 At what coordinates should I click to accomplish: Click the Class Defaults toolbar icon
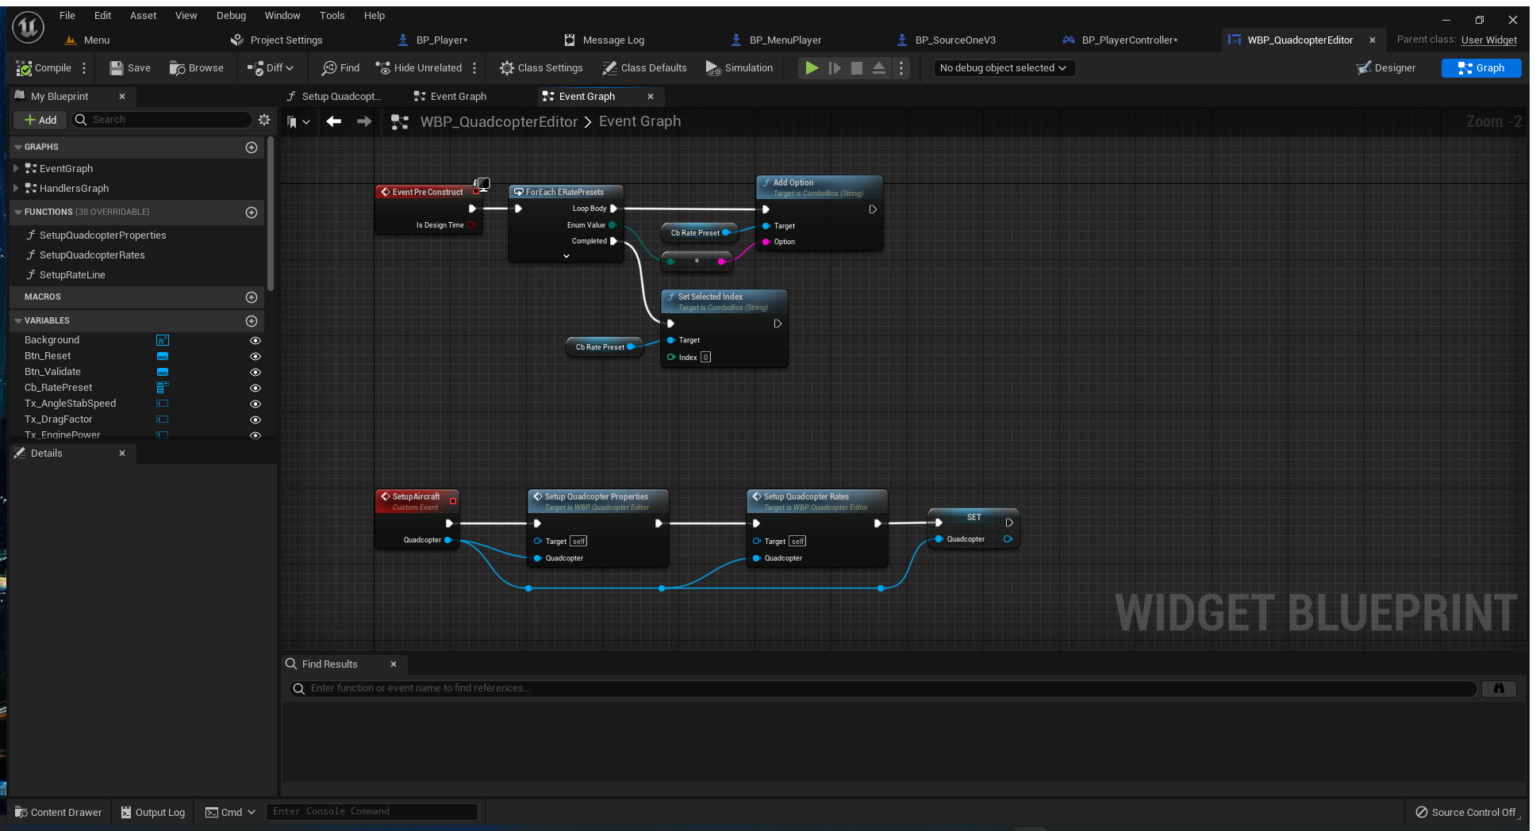coord(609,68)
